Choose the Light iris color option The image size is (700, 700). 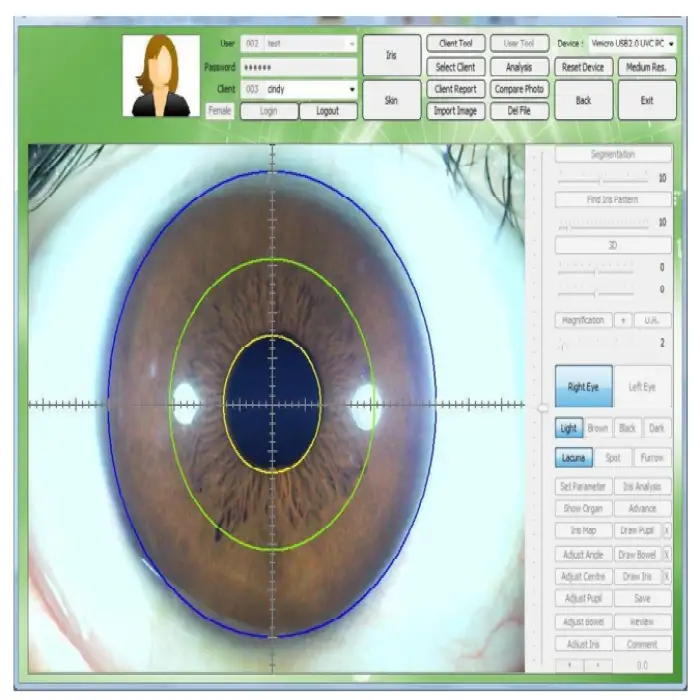click(x=569, y=428)
